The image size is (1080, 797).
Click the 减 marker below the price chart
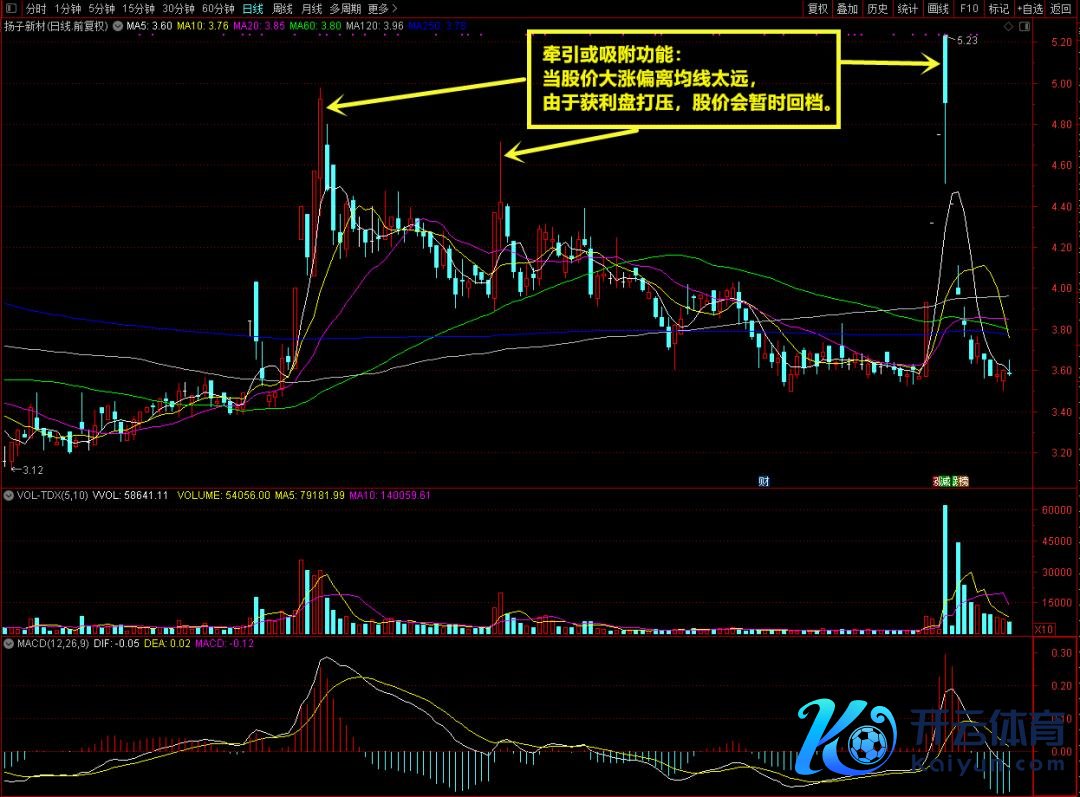(x=943, y=481)
